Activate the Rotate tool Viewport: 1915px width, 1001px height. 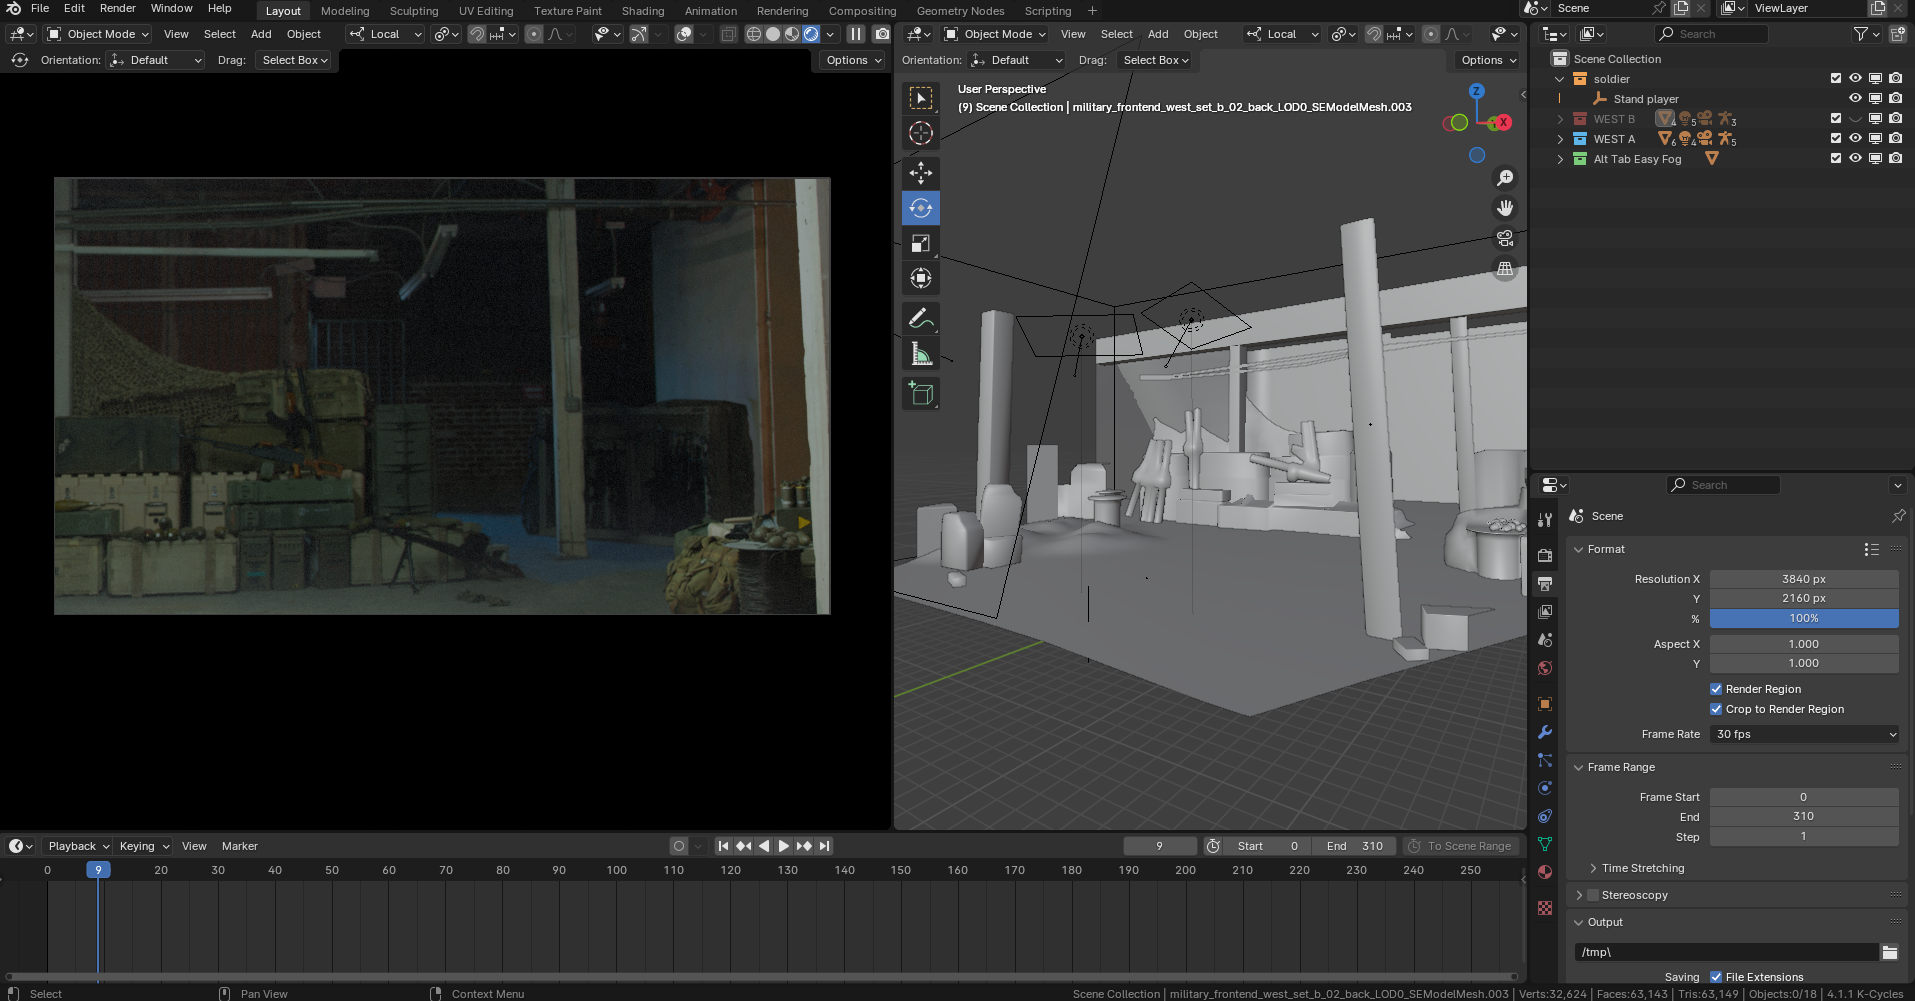click(921, 208)
